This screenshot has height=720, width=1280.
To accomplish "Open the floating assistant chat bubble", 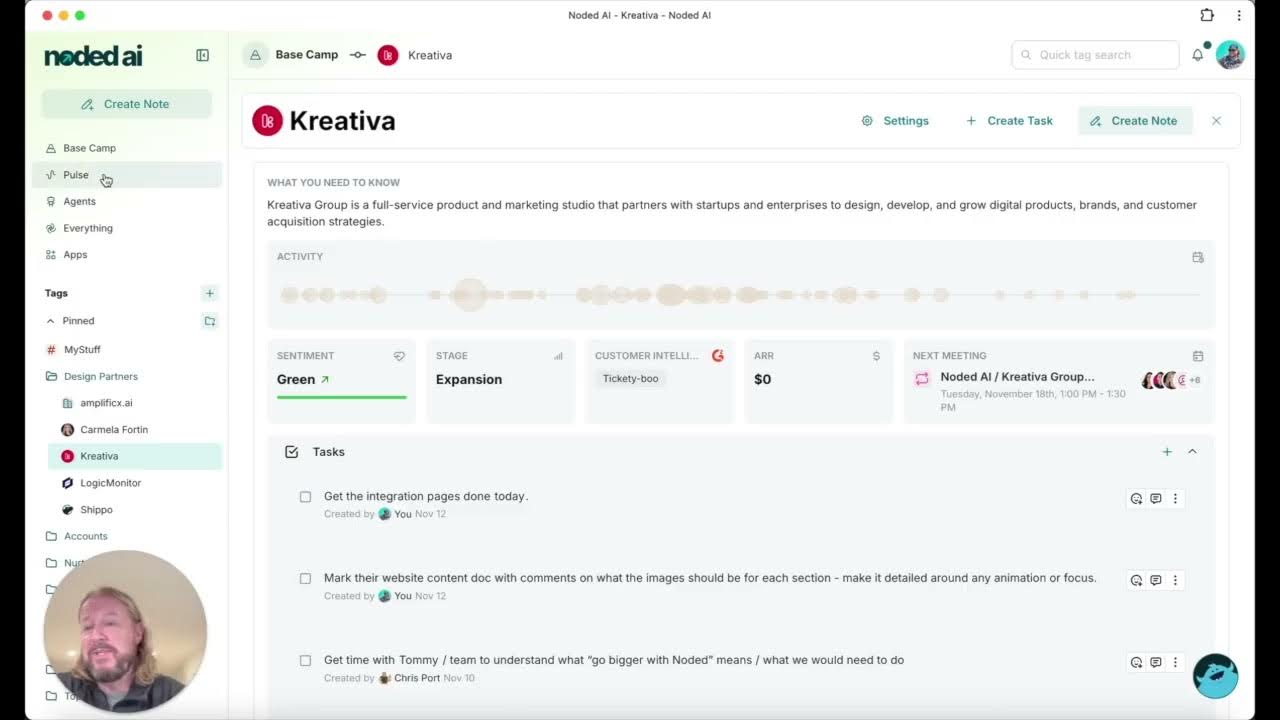I will (x=1216, y=676).
